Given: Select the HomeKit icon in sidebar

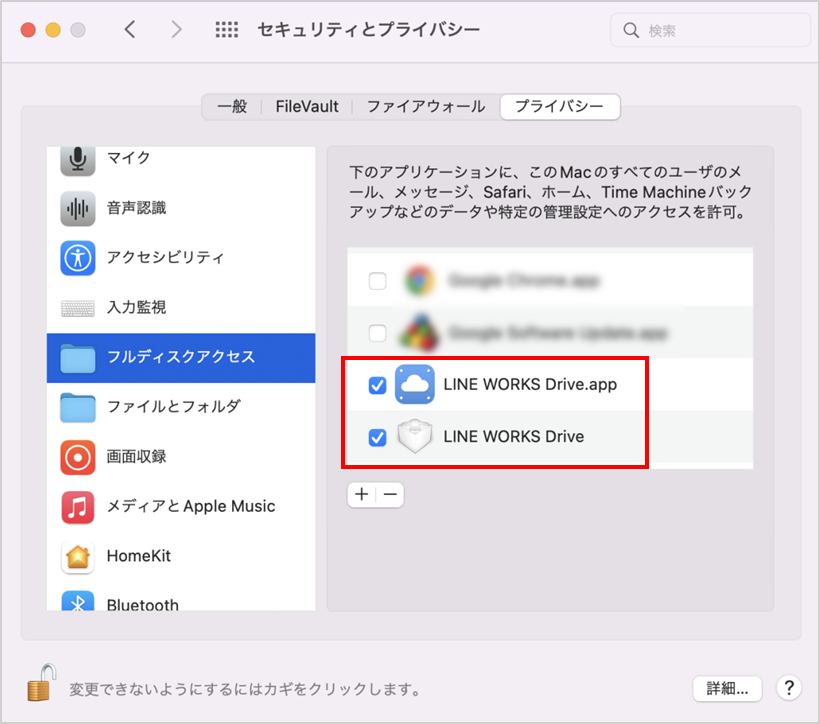Looking at the screenshot, I should tap(78, 556).
